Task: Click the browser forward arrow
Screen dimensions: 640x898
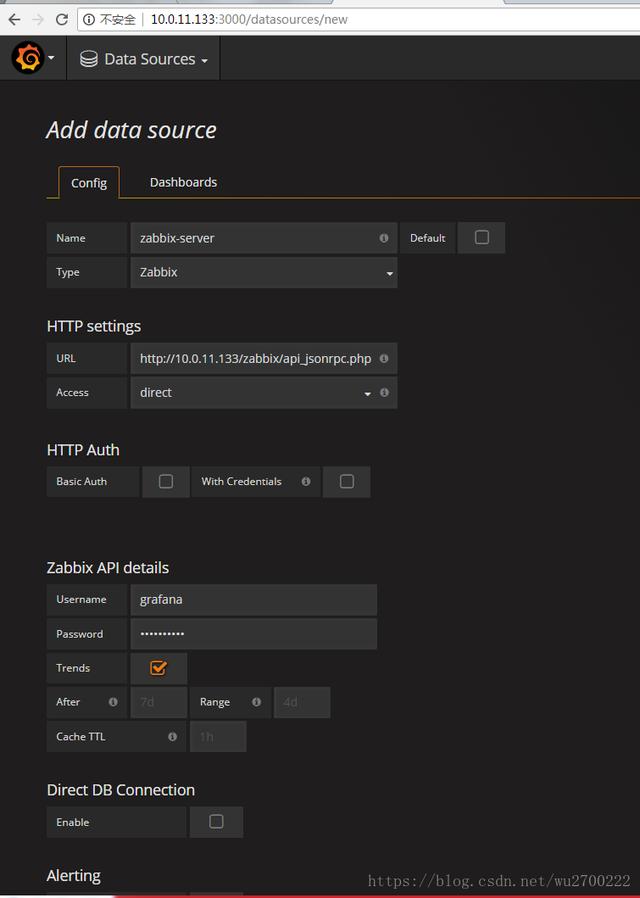Action: pyautogui.click(x=38, y=19)
